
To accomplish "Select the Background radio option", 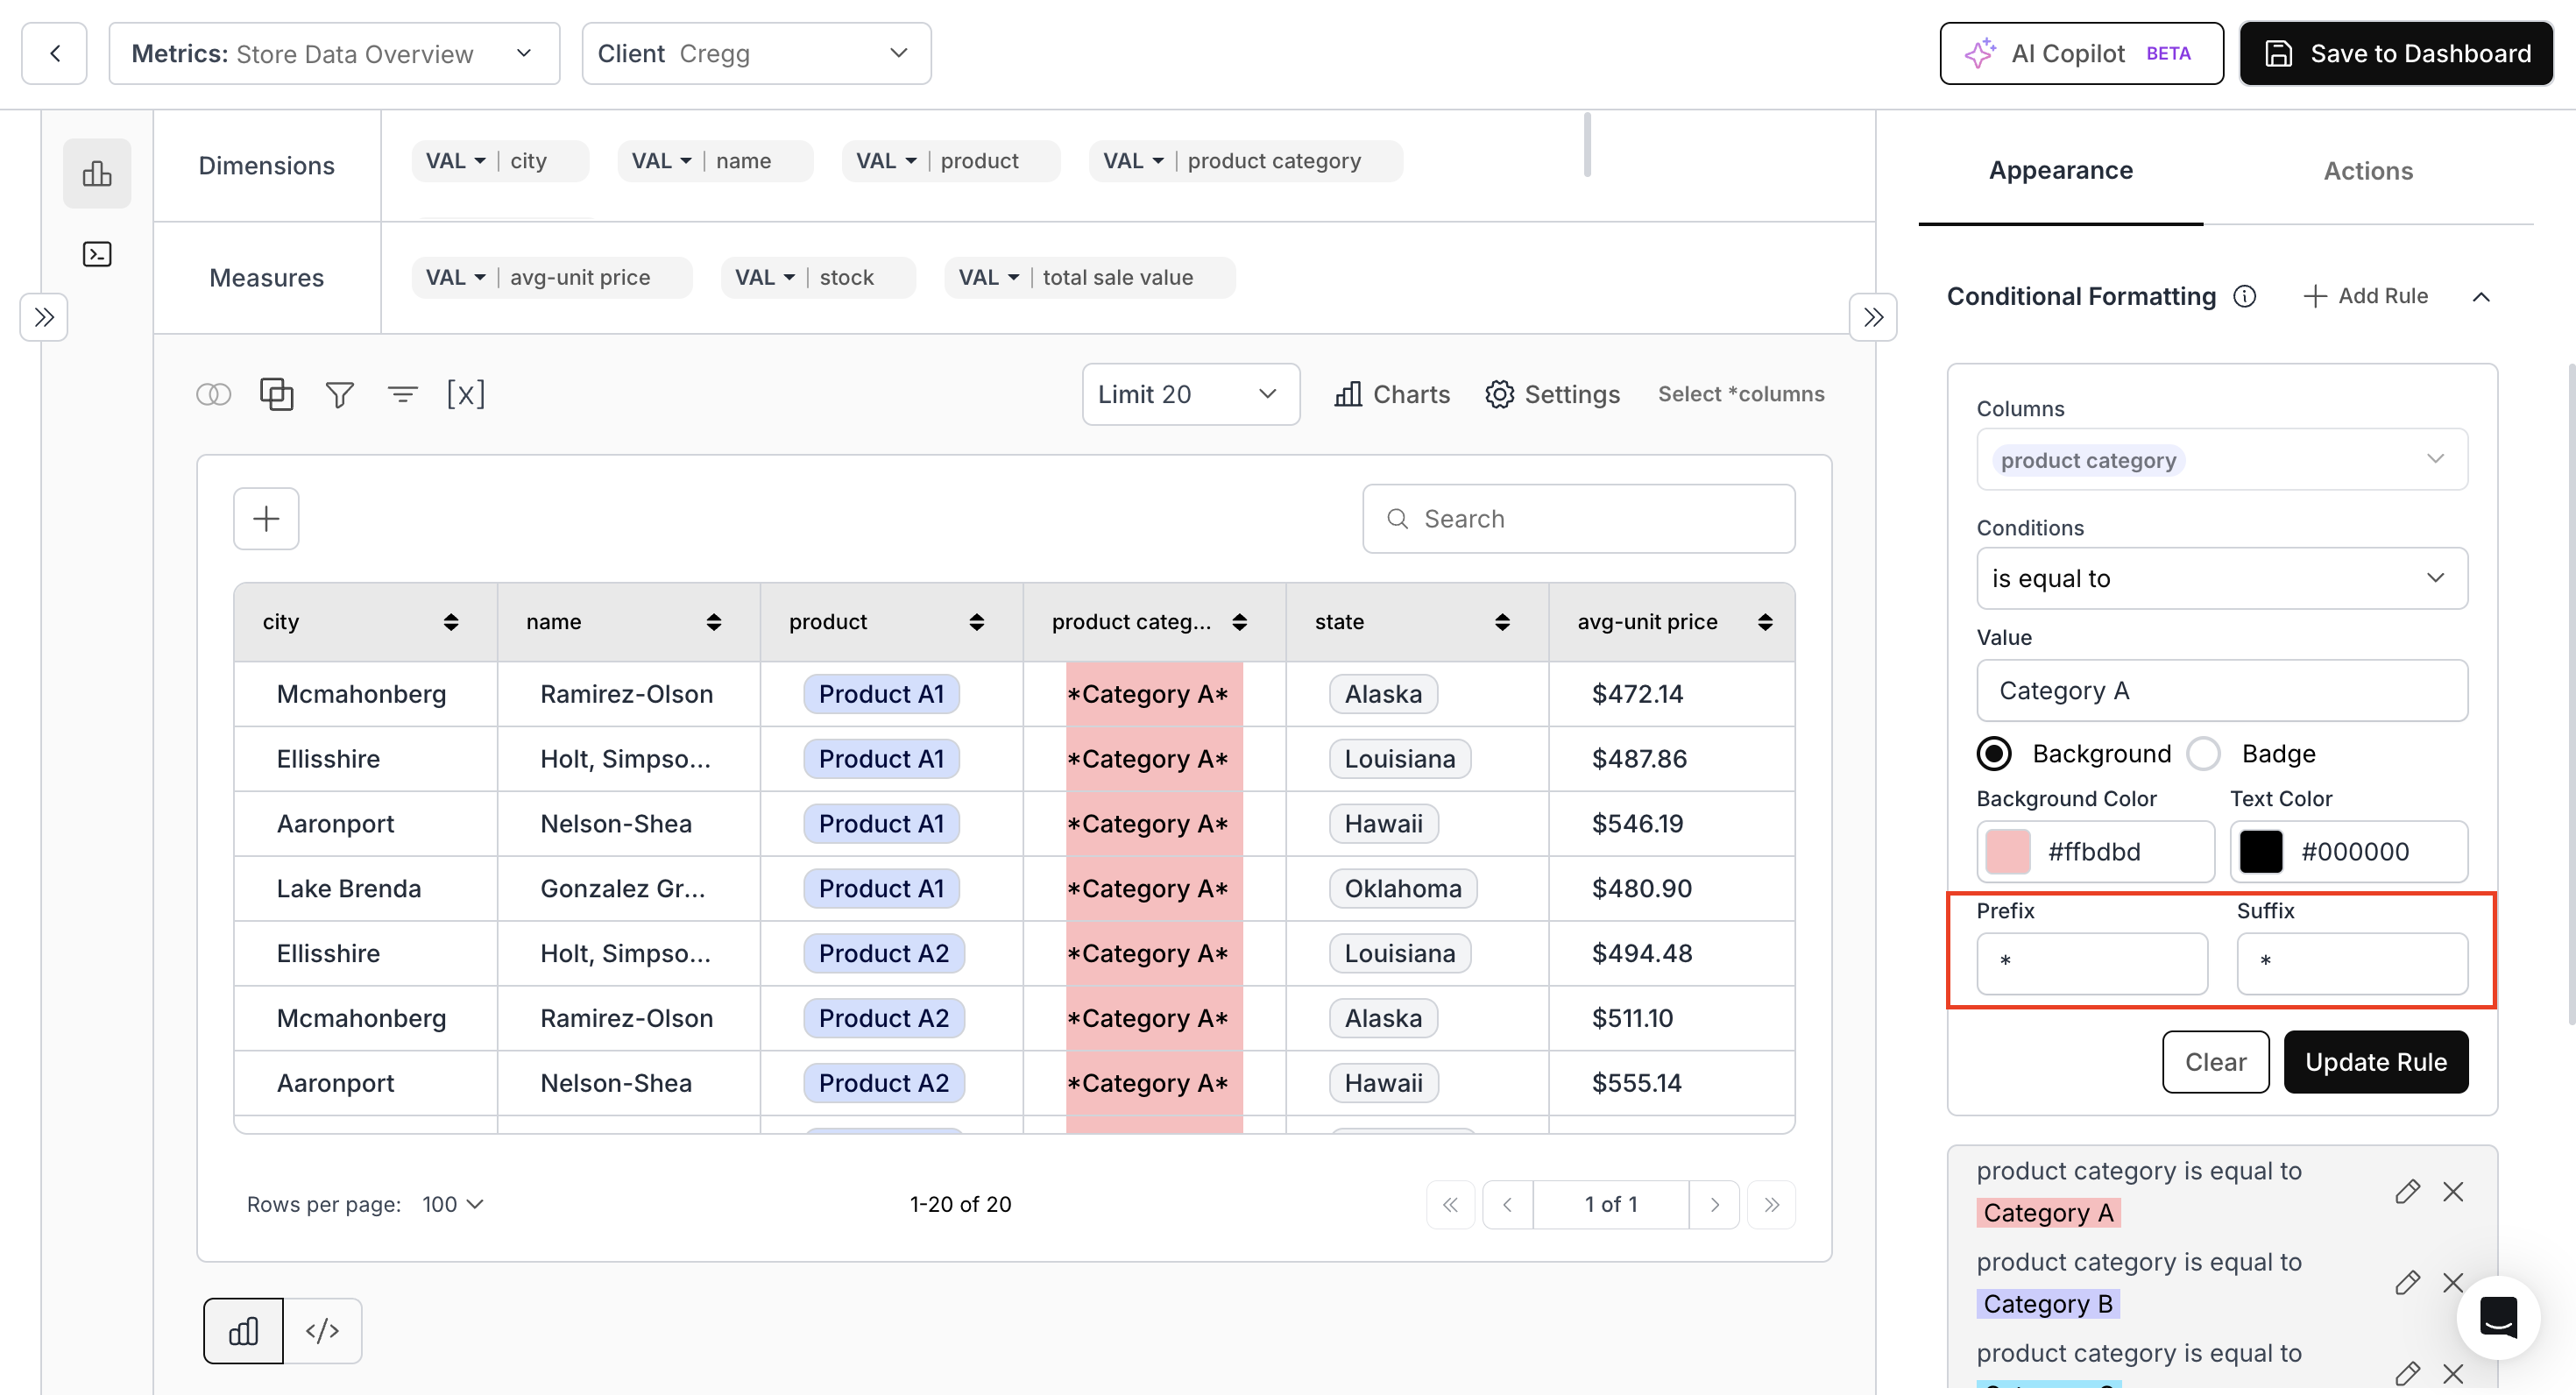I will click(x=1994, y=753).
